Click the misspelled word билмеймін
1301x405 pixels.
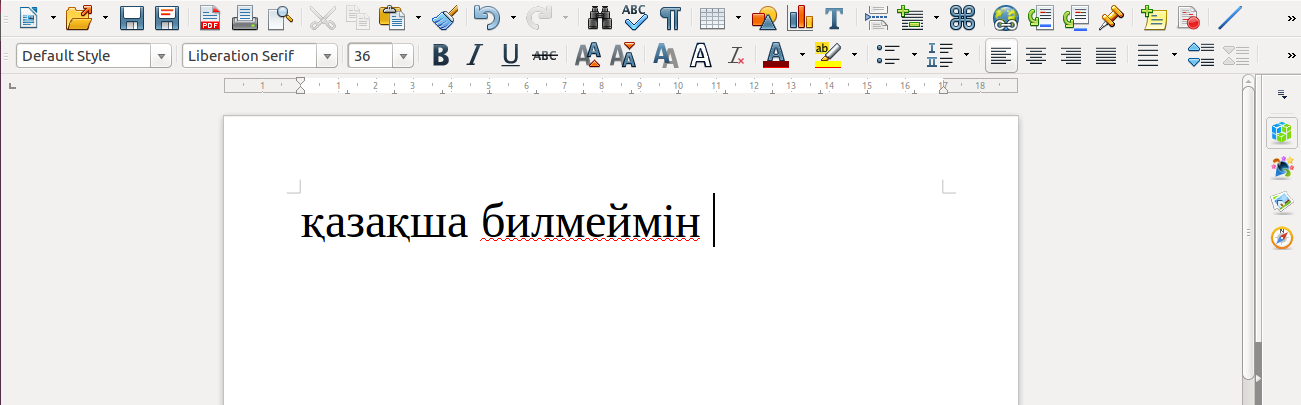(x=590, y=224)
